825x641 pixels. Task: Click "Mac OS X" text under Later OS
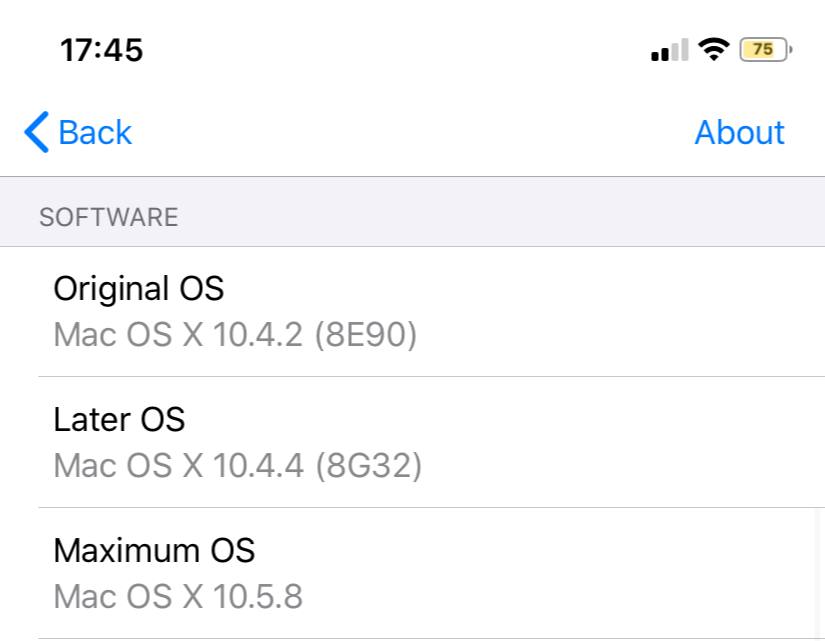coord(128,465)
